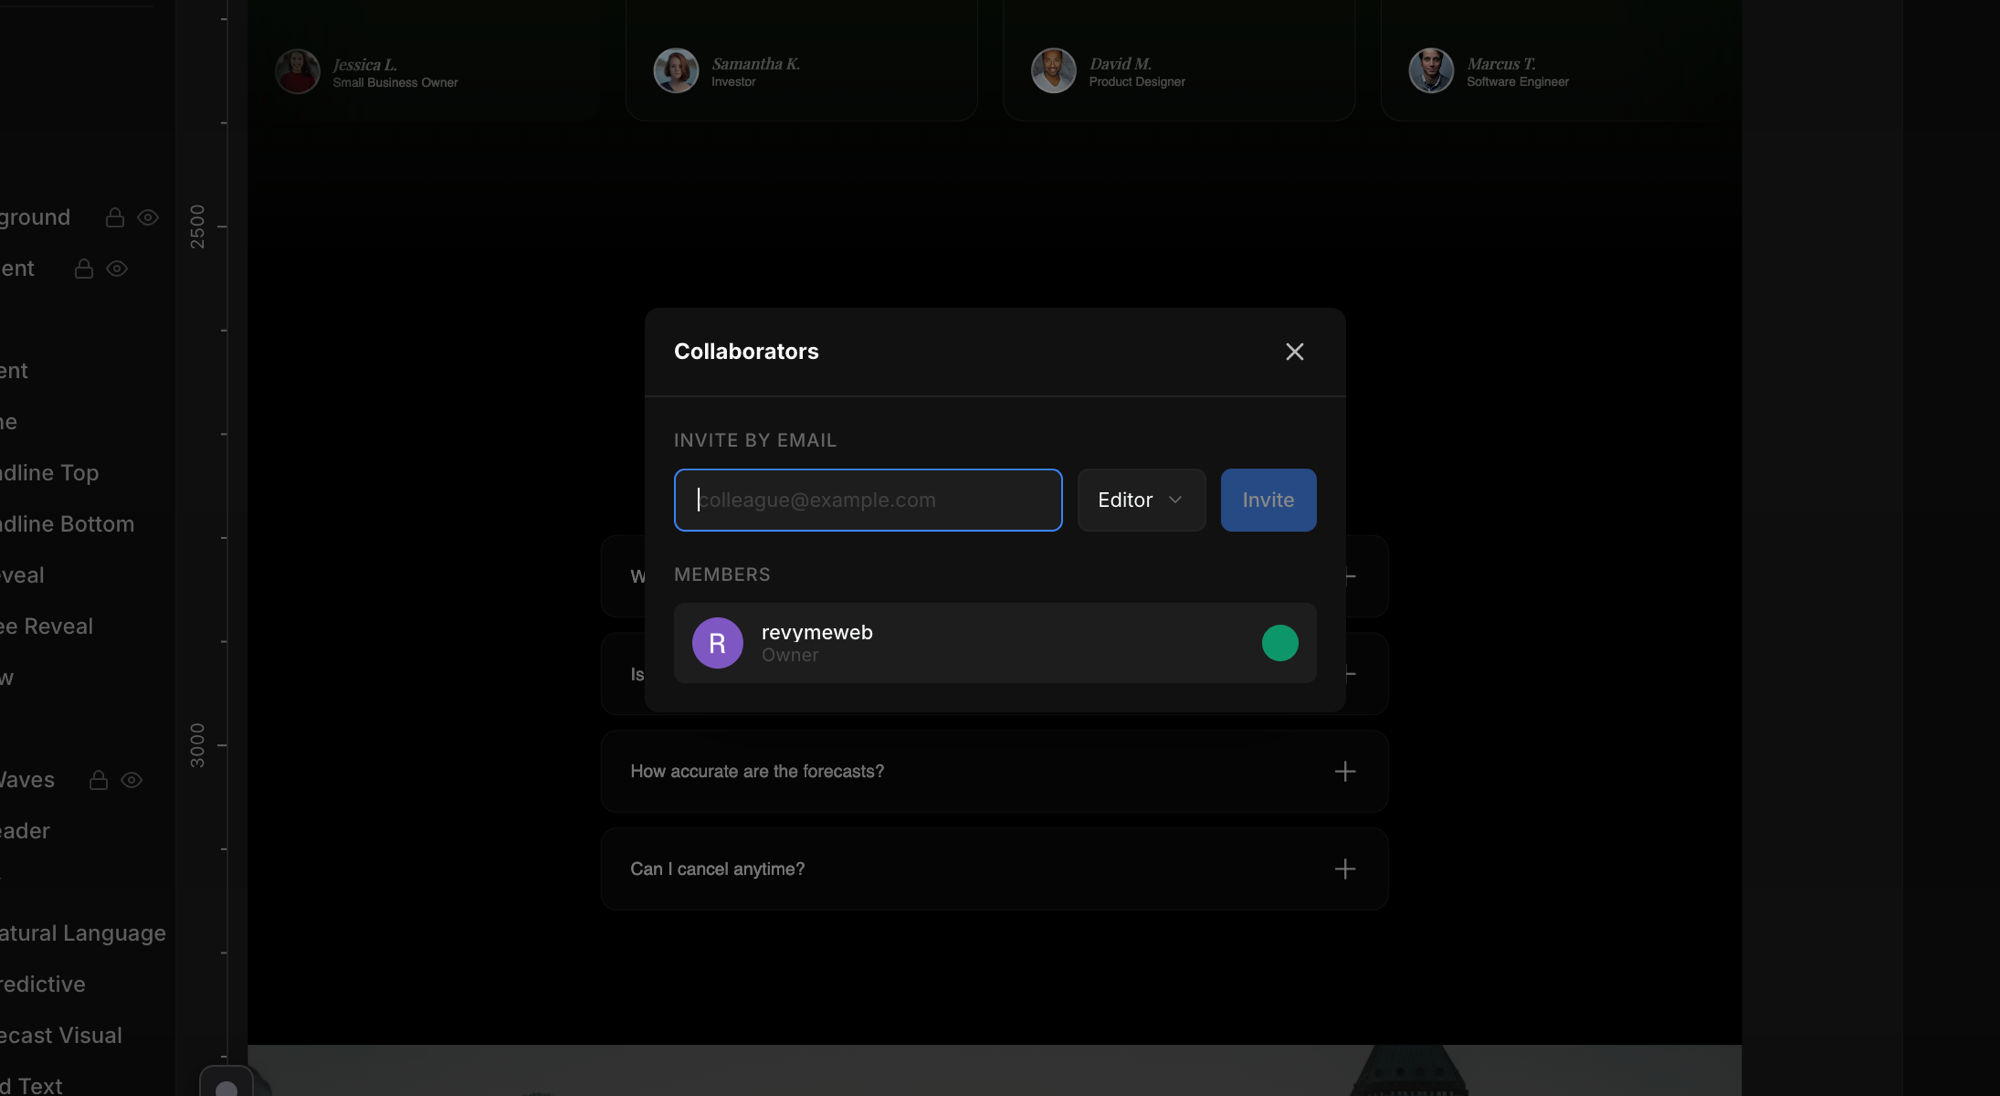Select the 'atural Language' layer
This screenshot has height=1096, width=2000.
(83, 933)
